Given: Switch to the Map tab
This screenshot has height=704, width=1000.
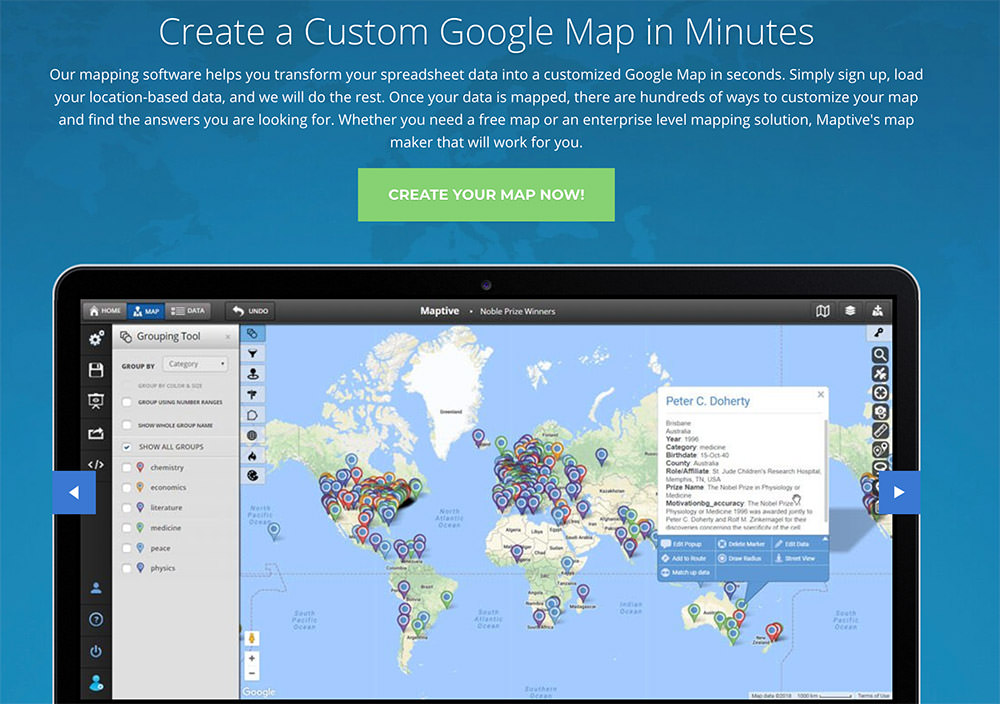Looking at the screenshot, I should [x=146, y=311].
